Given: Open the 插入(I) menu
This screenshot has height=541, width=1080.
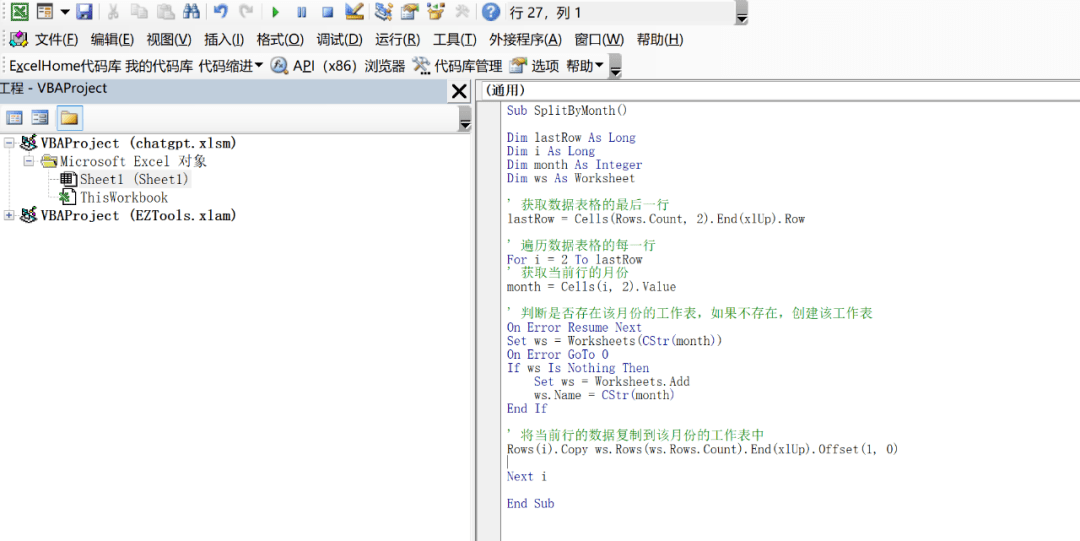Looking at the screenshot, I should [x=224, y=40].
